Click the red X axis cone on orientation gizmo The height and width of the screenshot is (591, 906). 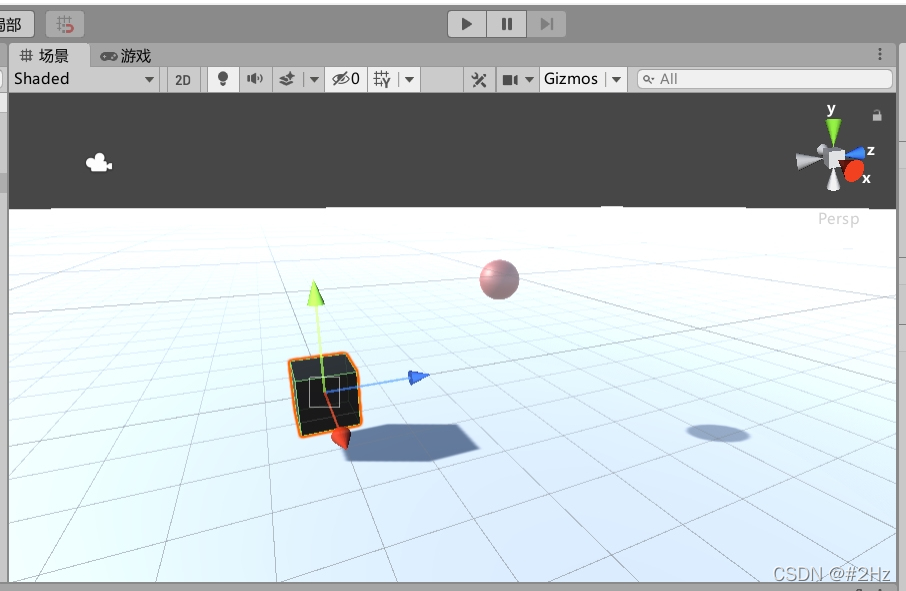click(853, 170)
